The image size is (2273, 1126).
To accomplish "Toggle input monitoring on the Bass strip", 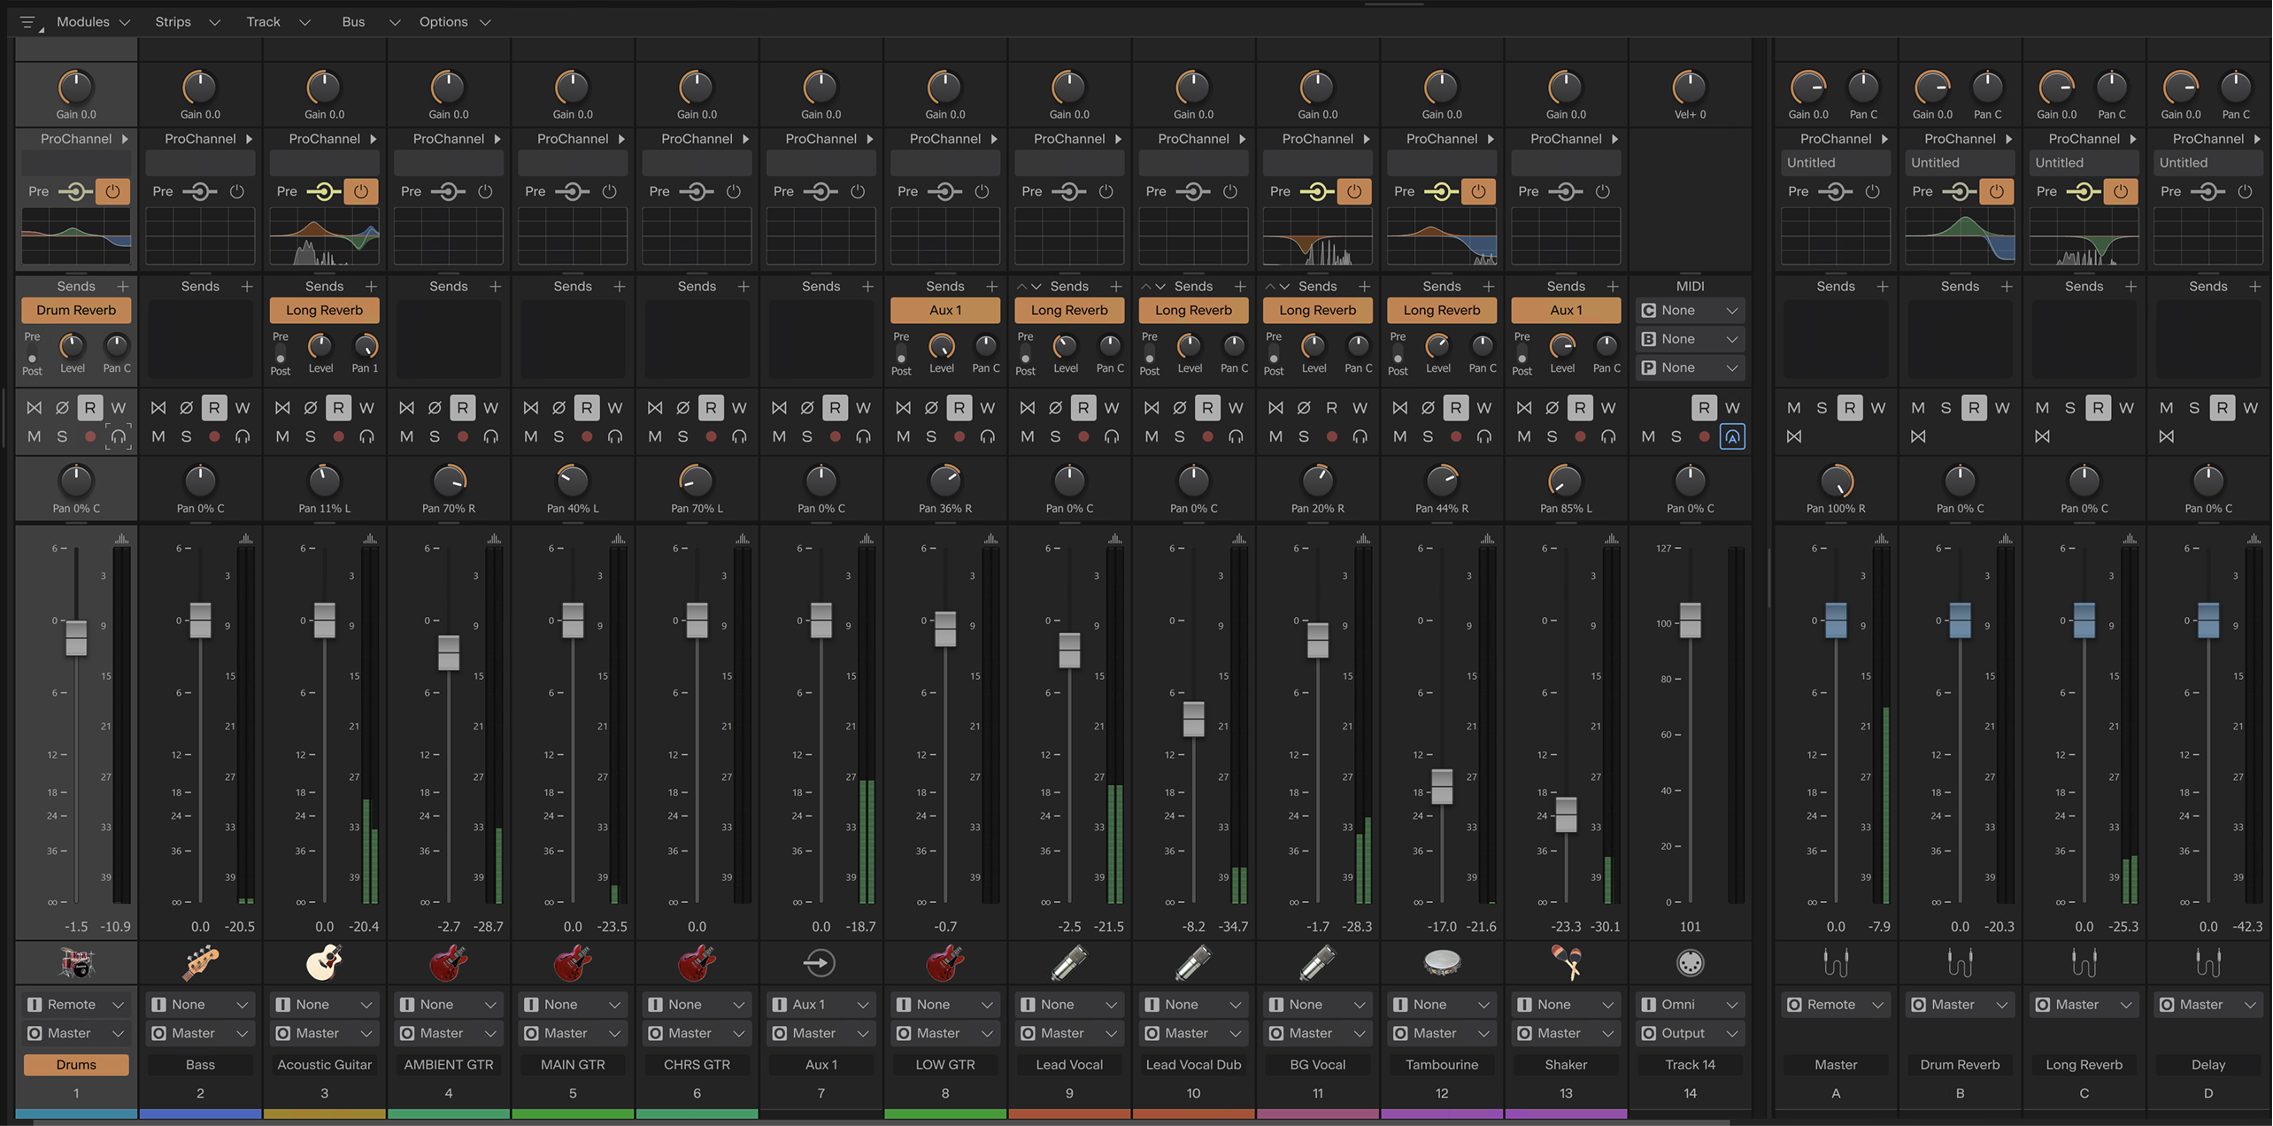I will [x=242, y=436].
